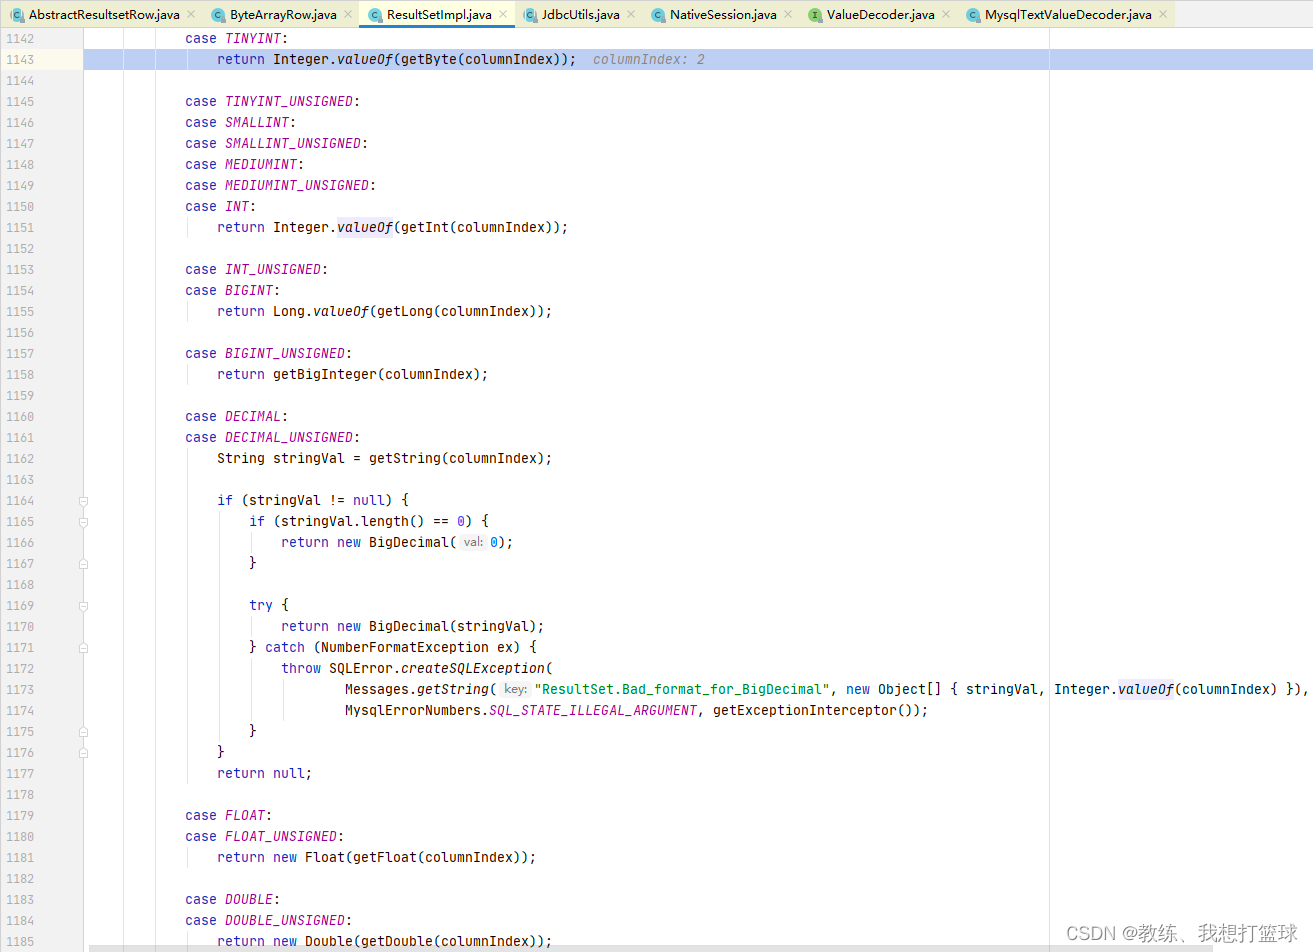This screenshot has height=952, width=1313.
Task: Close the ResultSetImpl.java tab
Action: tap(503, 14)
